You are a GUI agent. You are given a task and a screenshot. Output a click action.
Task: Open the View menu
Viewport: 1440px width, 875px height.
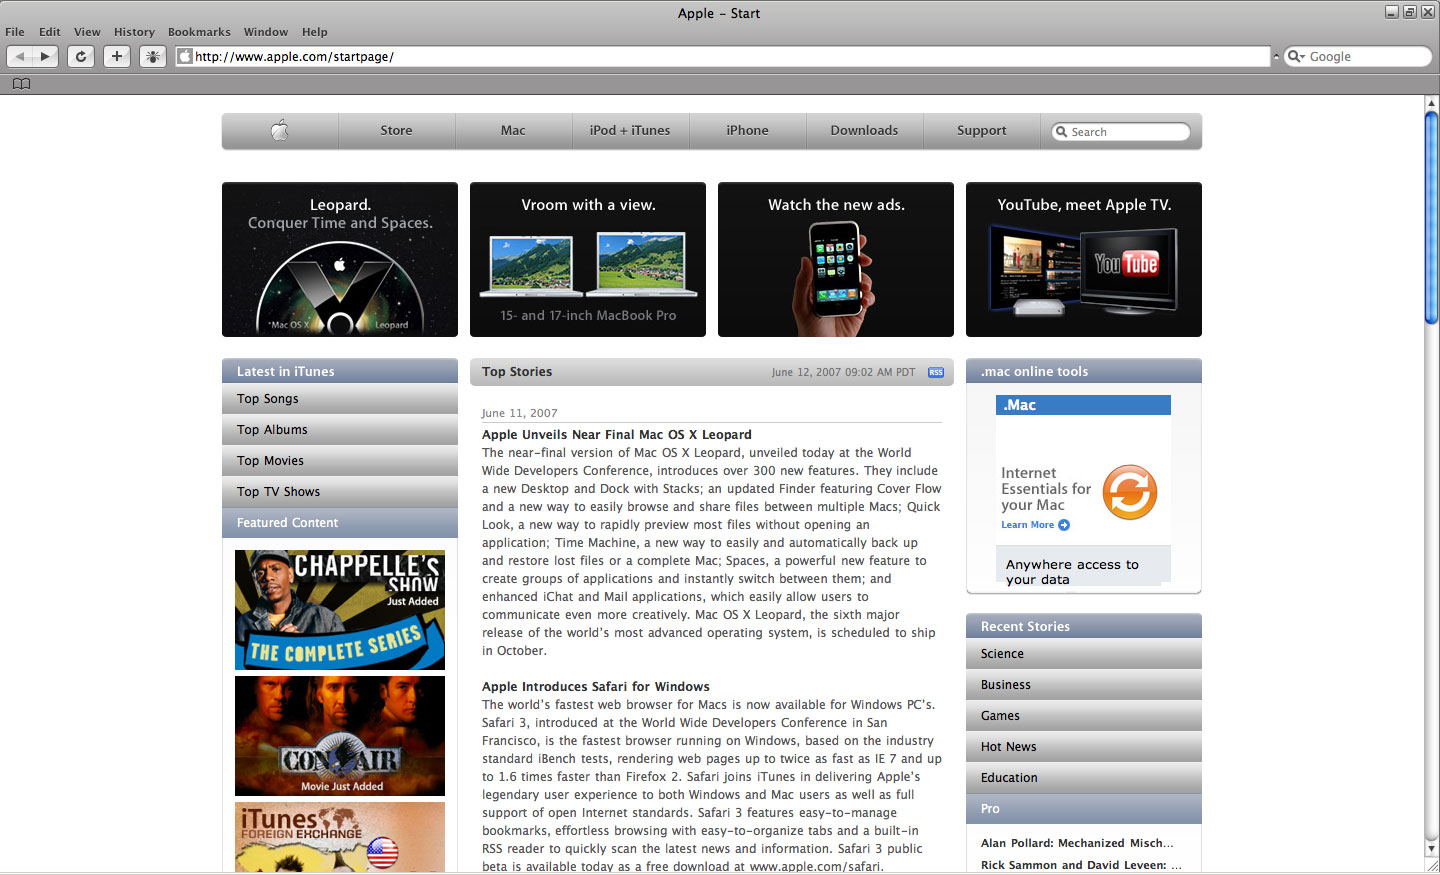pos(87,32)
